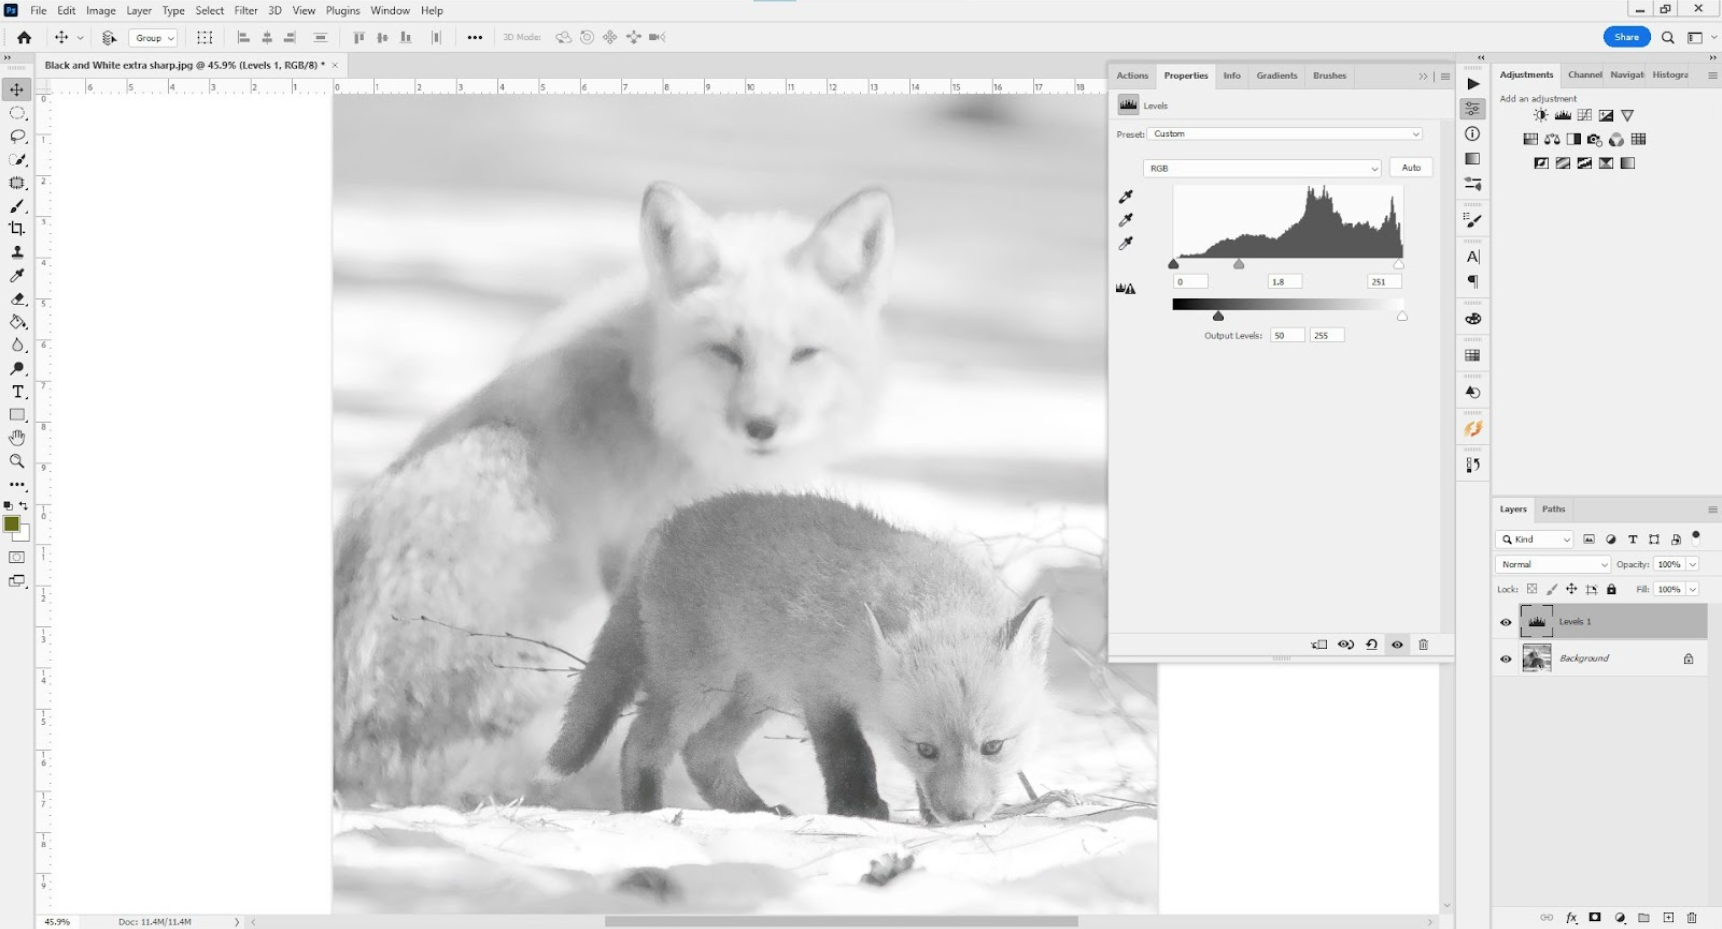1722x929 pixels.
Task: Hide the Levels 1 layer
Action: click(x=1506, y=622)
